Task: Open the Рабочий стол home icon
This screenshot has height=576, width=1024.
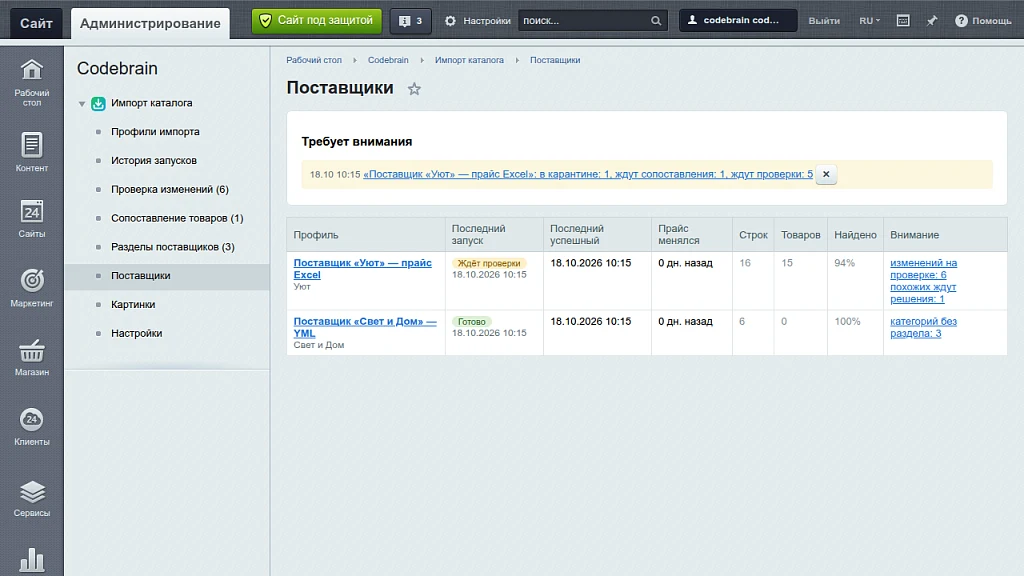Action: pos(31,71)
